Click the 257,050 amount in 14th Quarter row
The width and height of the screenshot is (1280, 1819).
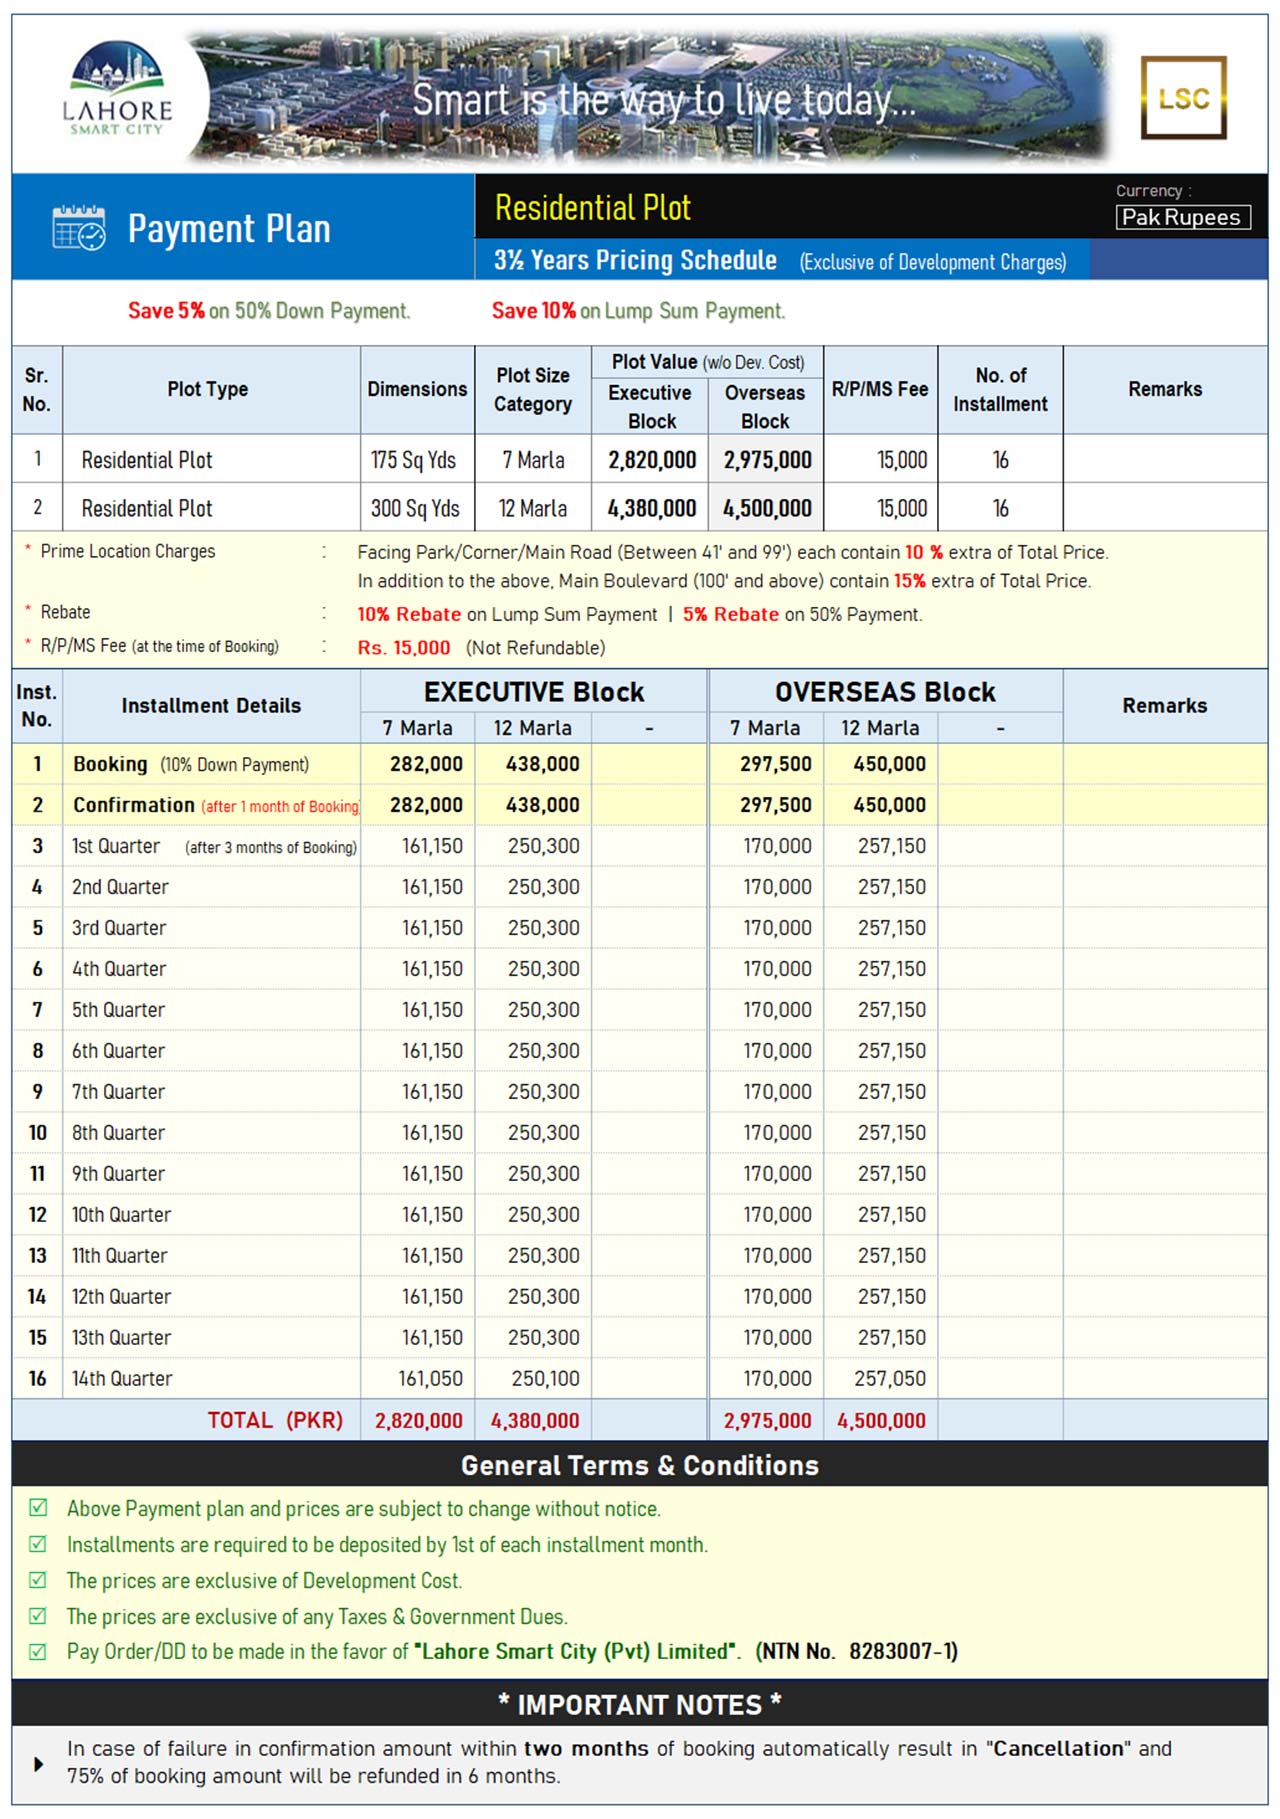890,1379
